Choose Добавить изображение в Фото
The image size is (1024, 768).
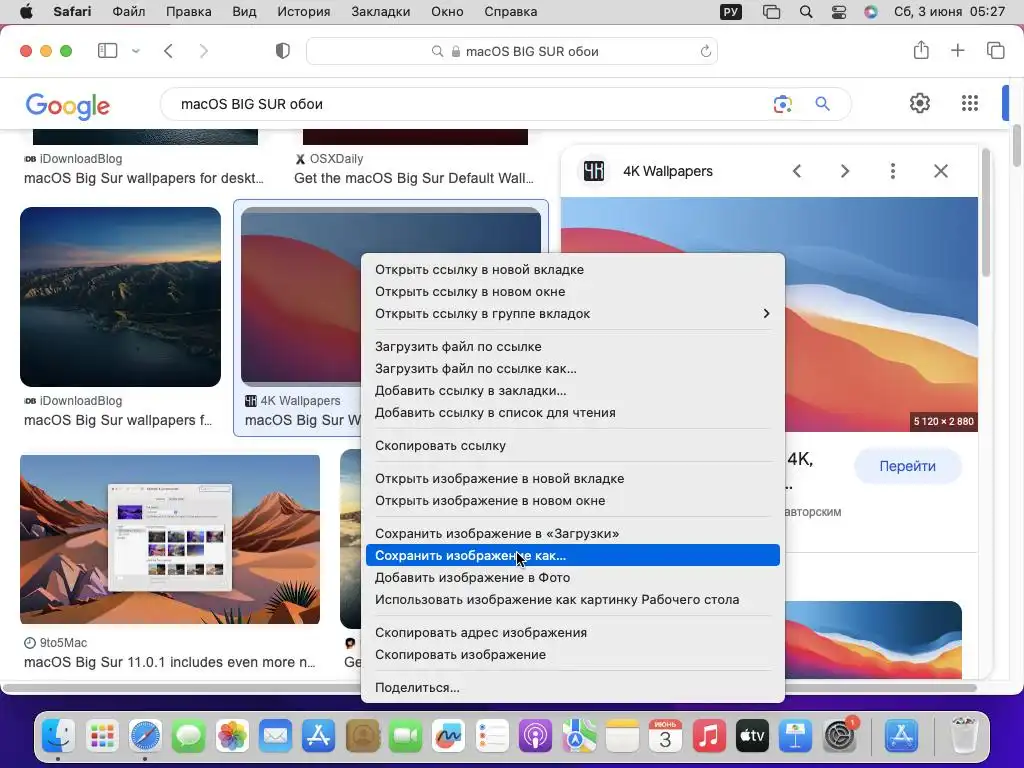coord(572,577)
